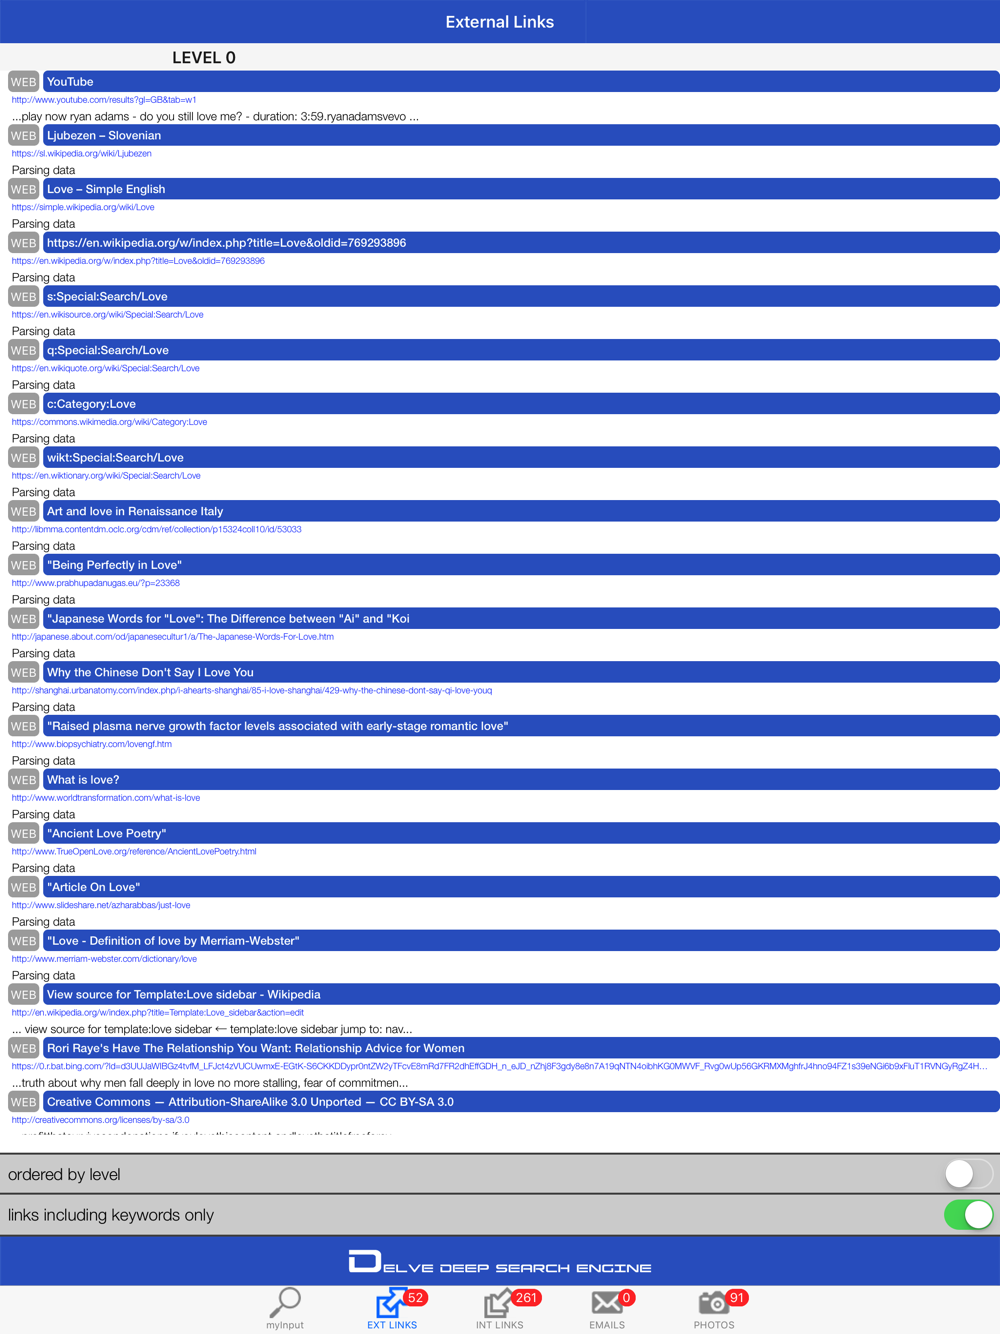Image resolution: width=1000 pixels, height=1334 pixels.
Task: Click the Delve Deep Search Engine logo
Action: point(500,1262)
